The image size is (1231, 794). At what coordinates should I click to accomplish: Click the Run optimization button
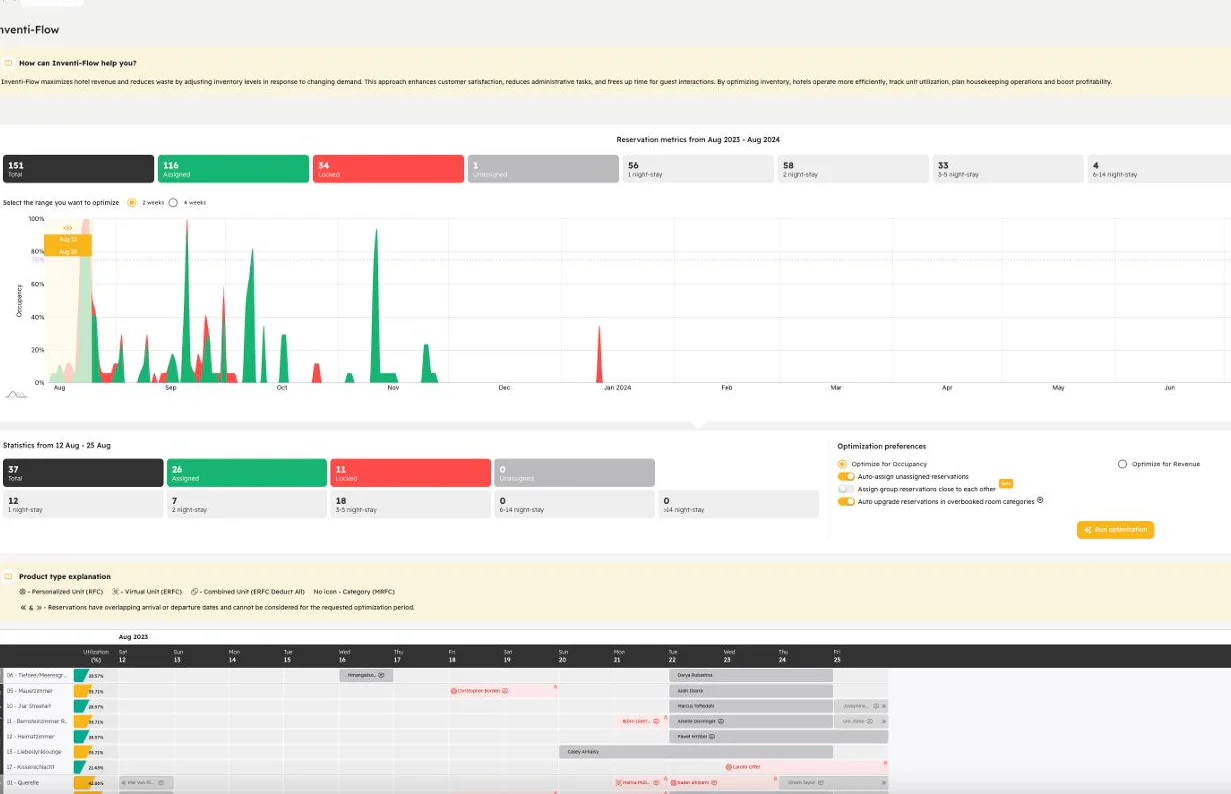[x=1115, y=529]
